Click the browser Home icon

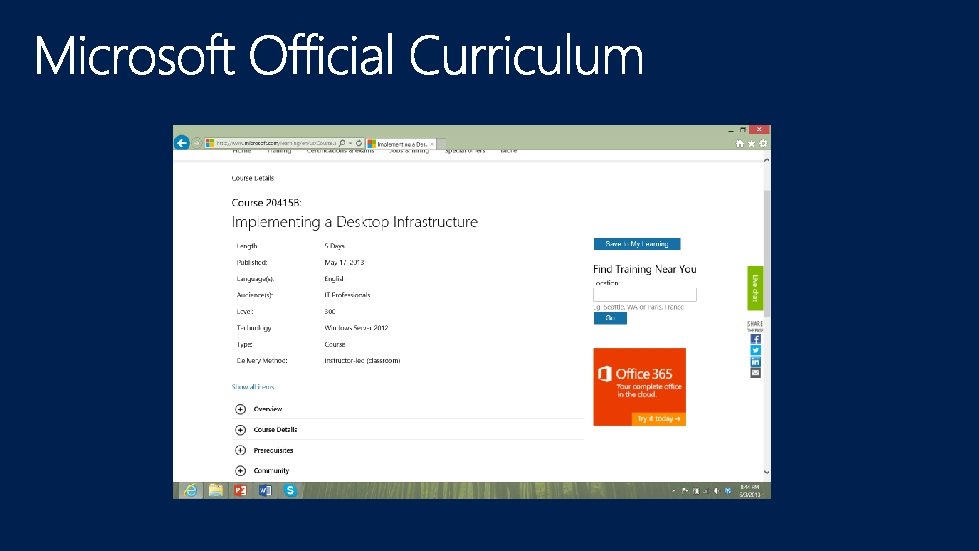(740, 144)
